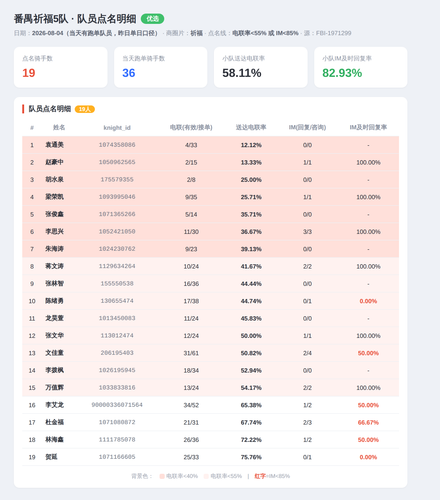Click the date text 2026-08-04 in the subtitle
The width and height of the screenshot is (440, 500).
(48, 33)
